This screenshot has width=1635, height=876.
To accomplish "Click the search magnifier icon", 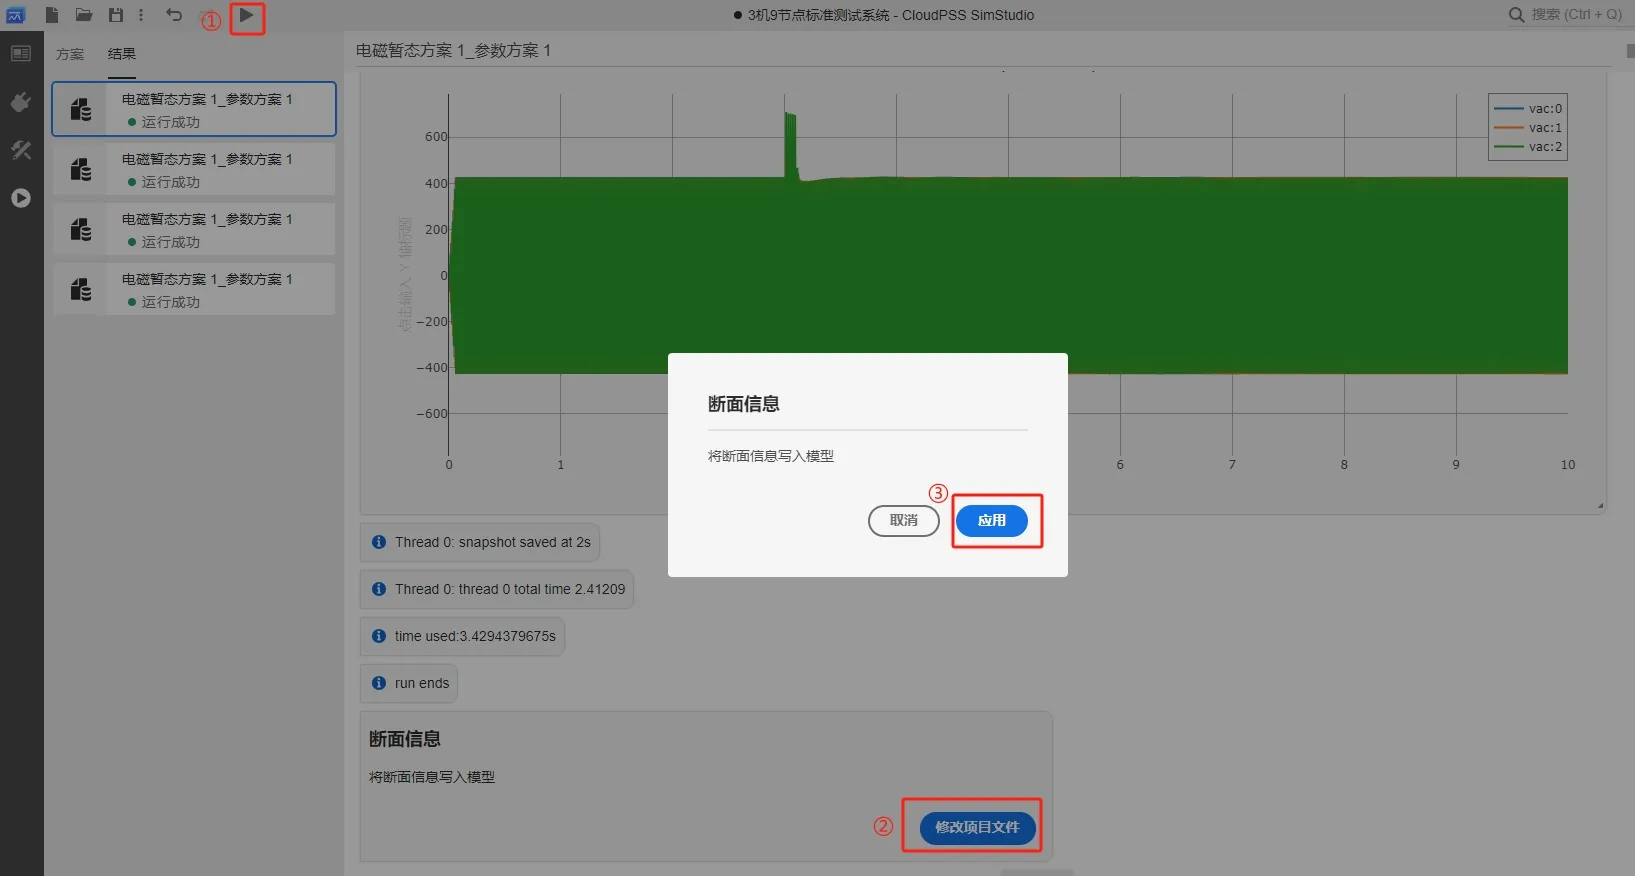I will [x=1516, y=15].
